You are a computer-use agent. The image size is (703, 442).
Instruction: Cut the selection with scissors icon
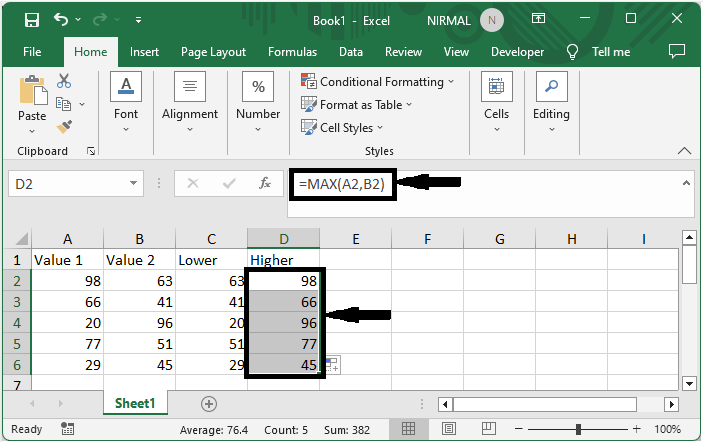64,81
